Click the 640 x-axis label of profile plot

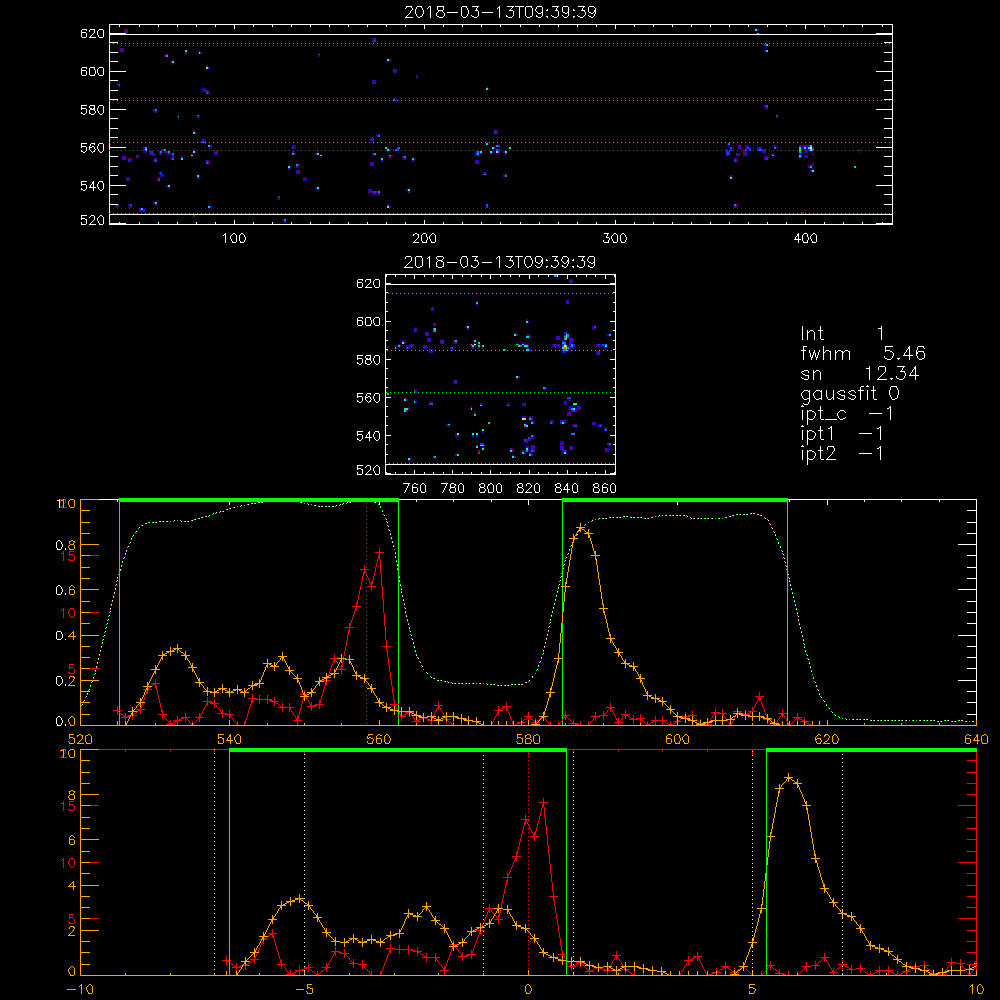(976, 739)
